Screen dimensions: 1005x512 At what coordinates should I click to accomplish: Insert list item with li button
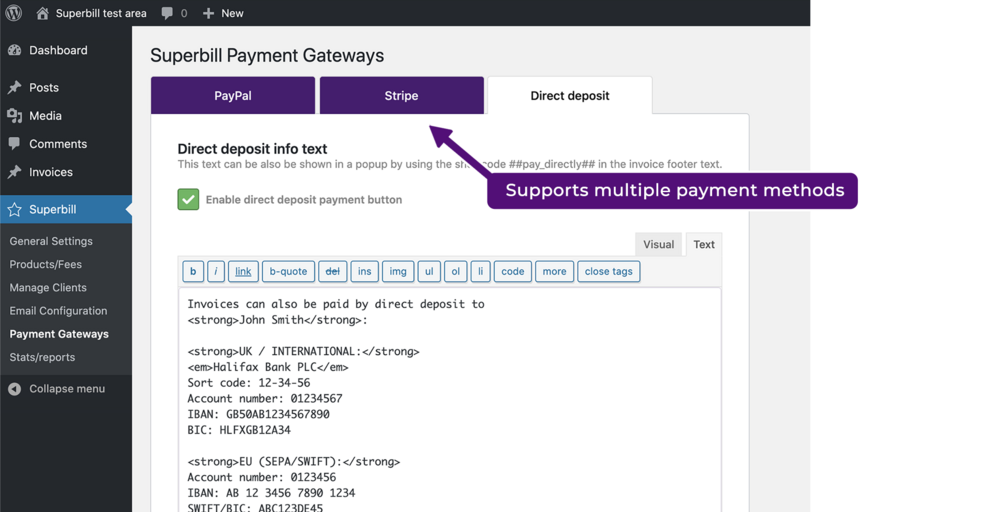click(481, 271)
